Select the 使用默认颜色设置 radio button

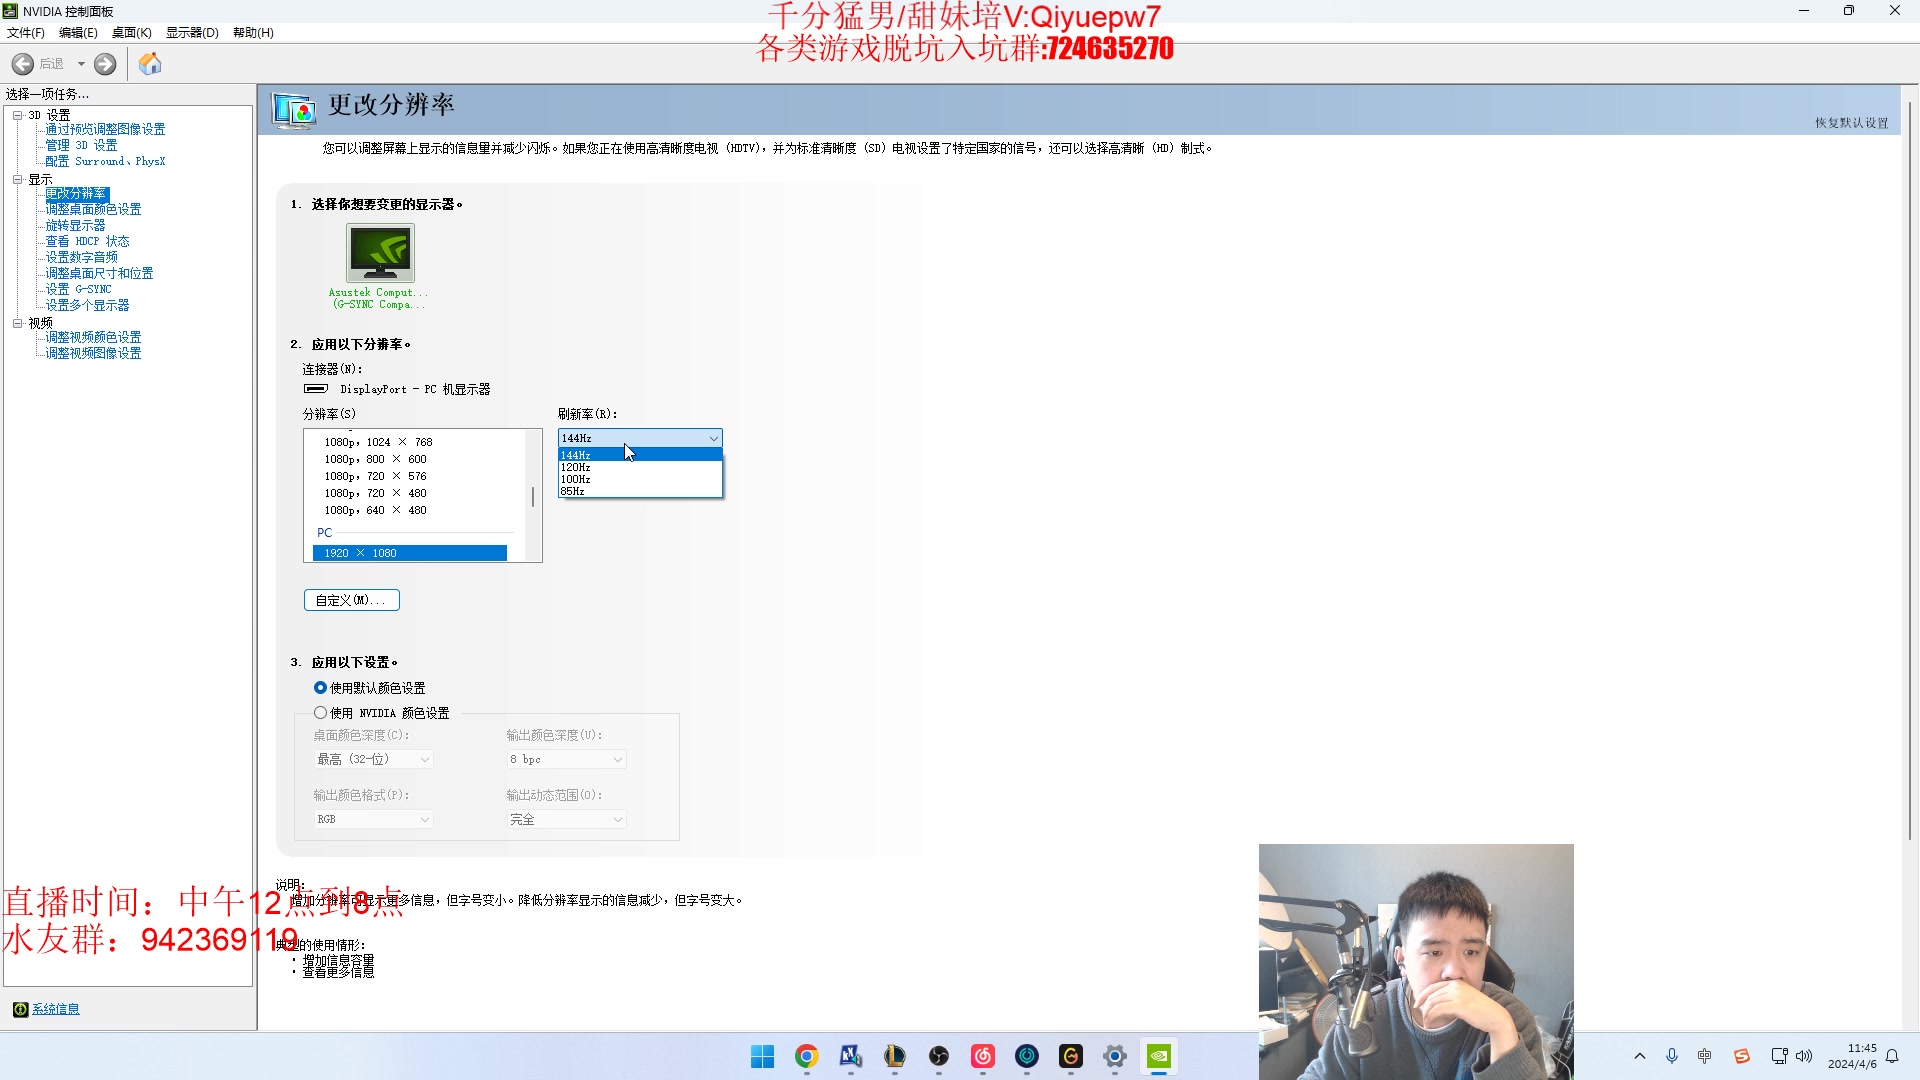320,687
